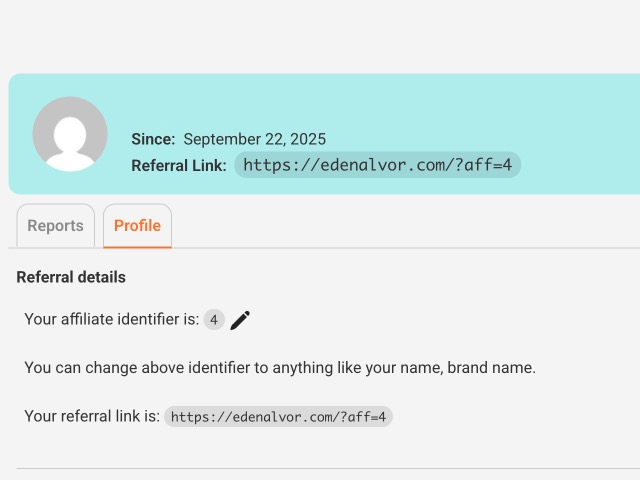Click the gray profile avatar placeholder
The image size is (640, 480).
click(70, 134)
